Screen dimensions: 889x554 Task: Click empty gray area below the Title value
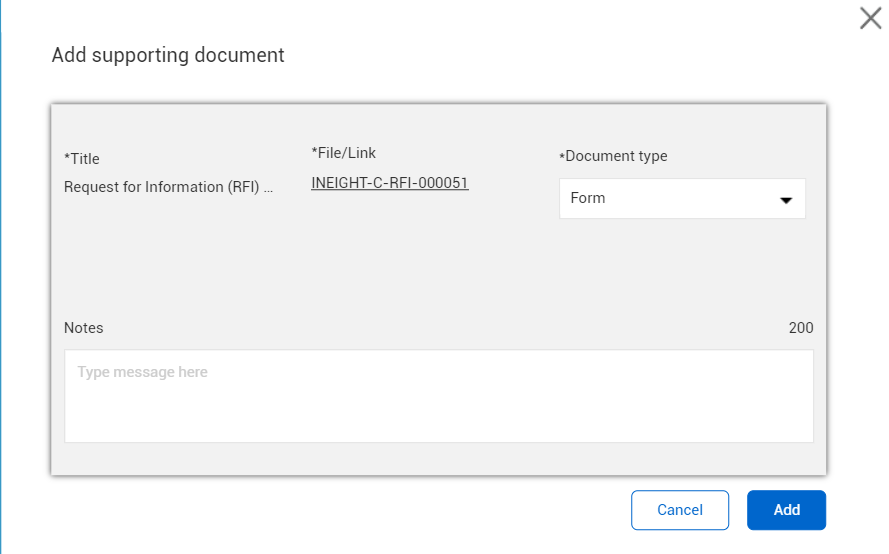160,250
